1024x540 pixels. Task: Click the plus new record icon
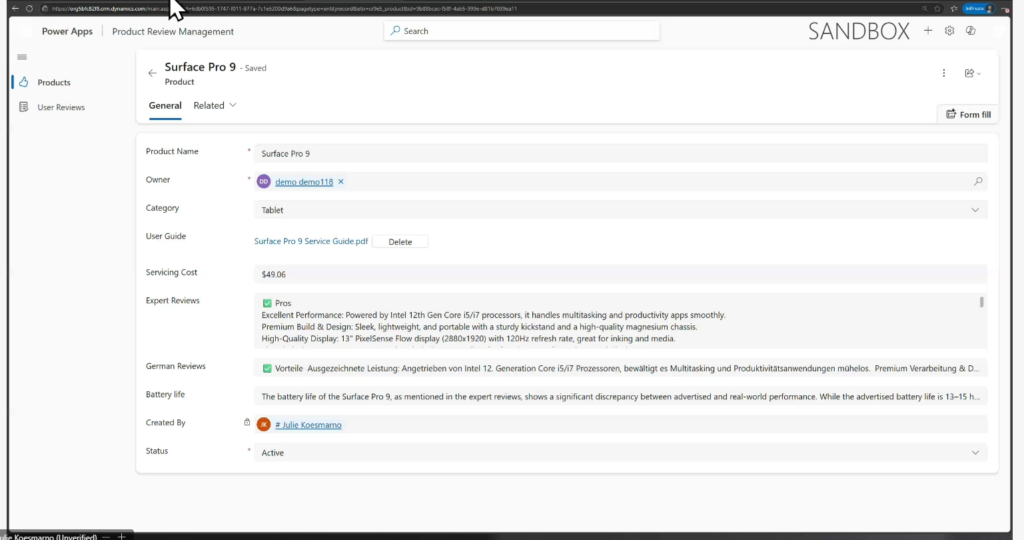click(x=928, y=31)
